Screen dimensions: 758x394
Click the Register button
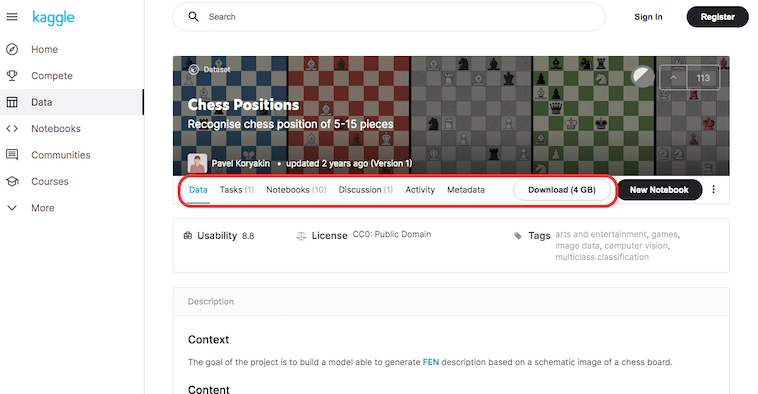(x=717, y=17)
